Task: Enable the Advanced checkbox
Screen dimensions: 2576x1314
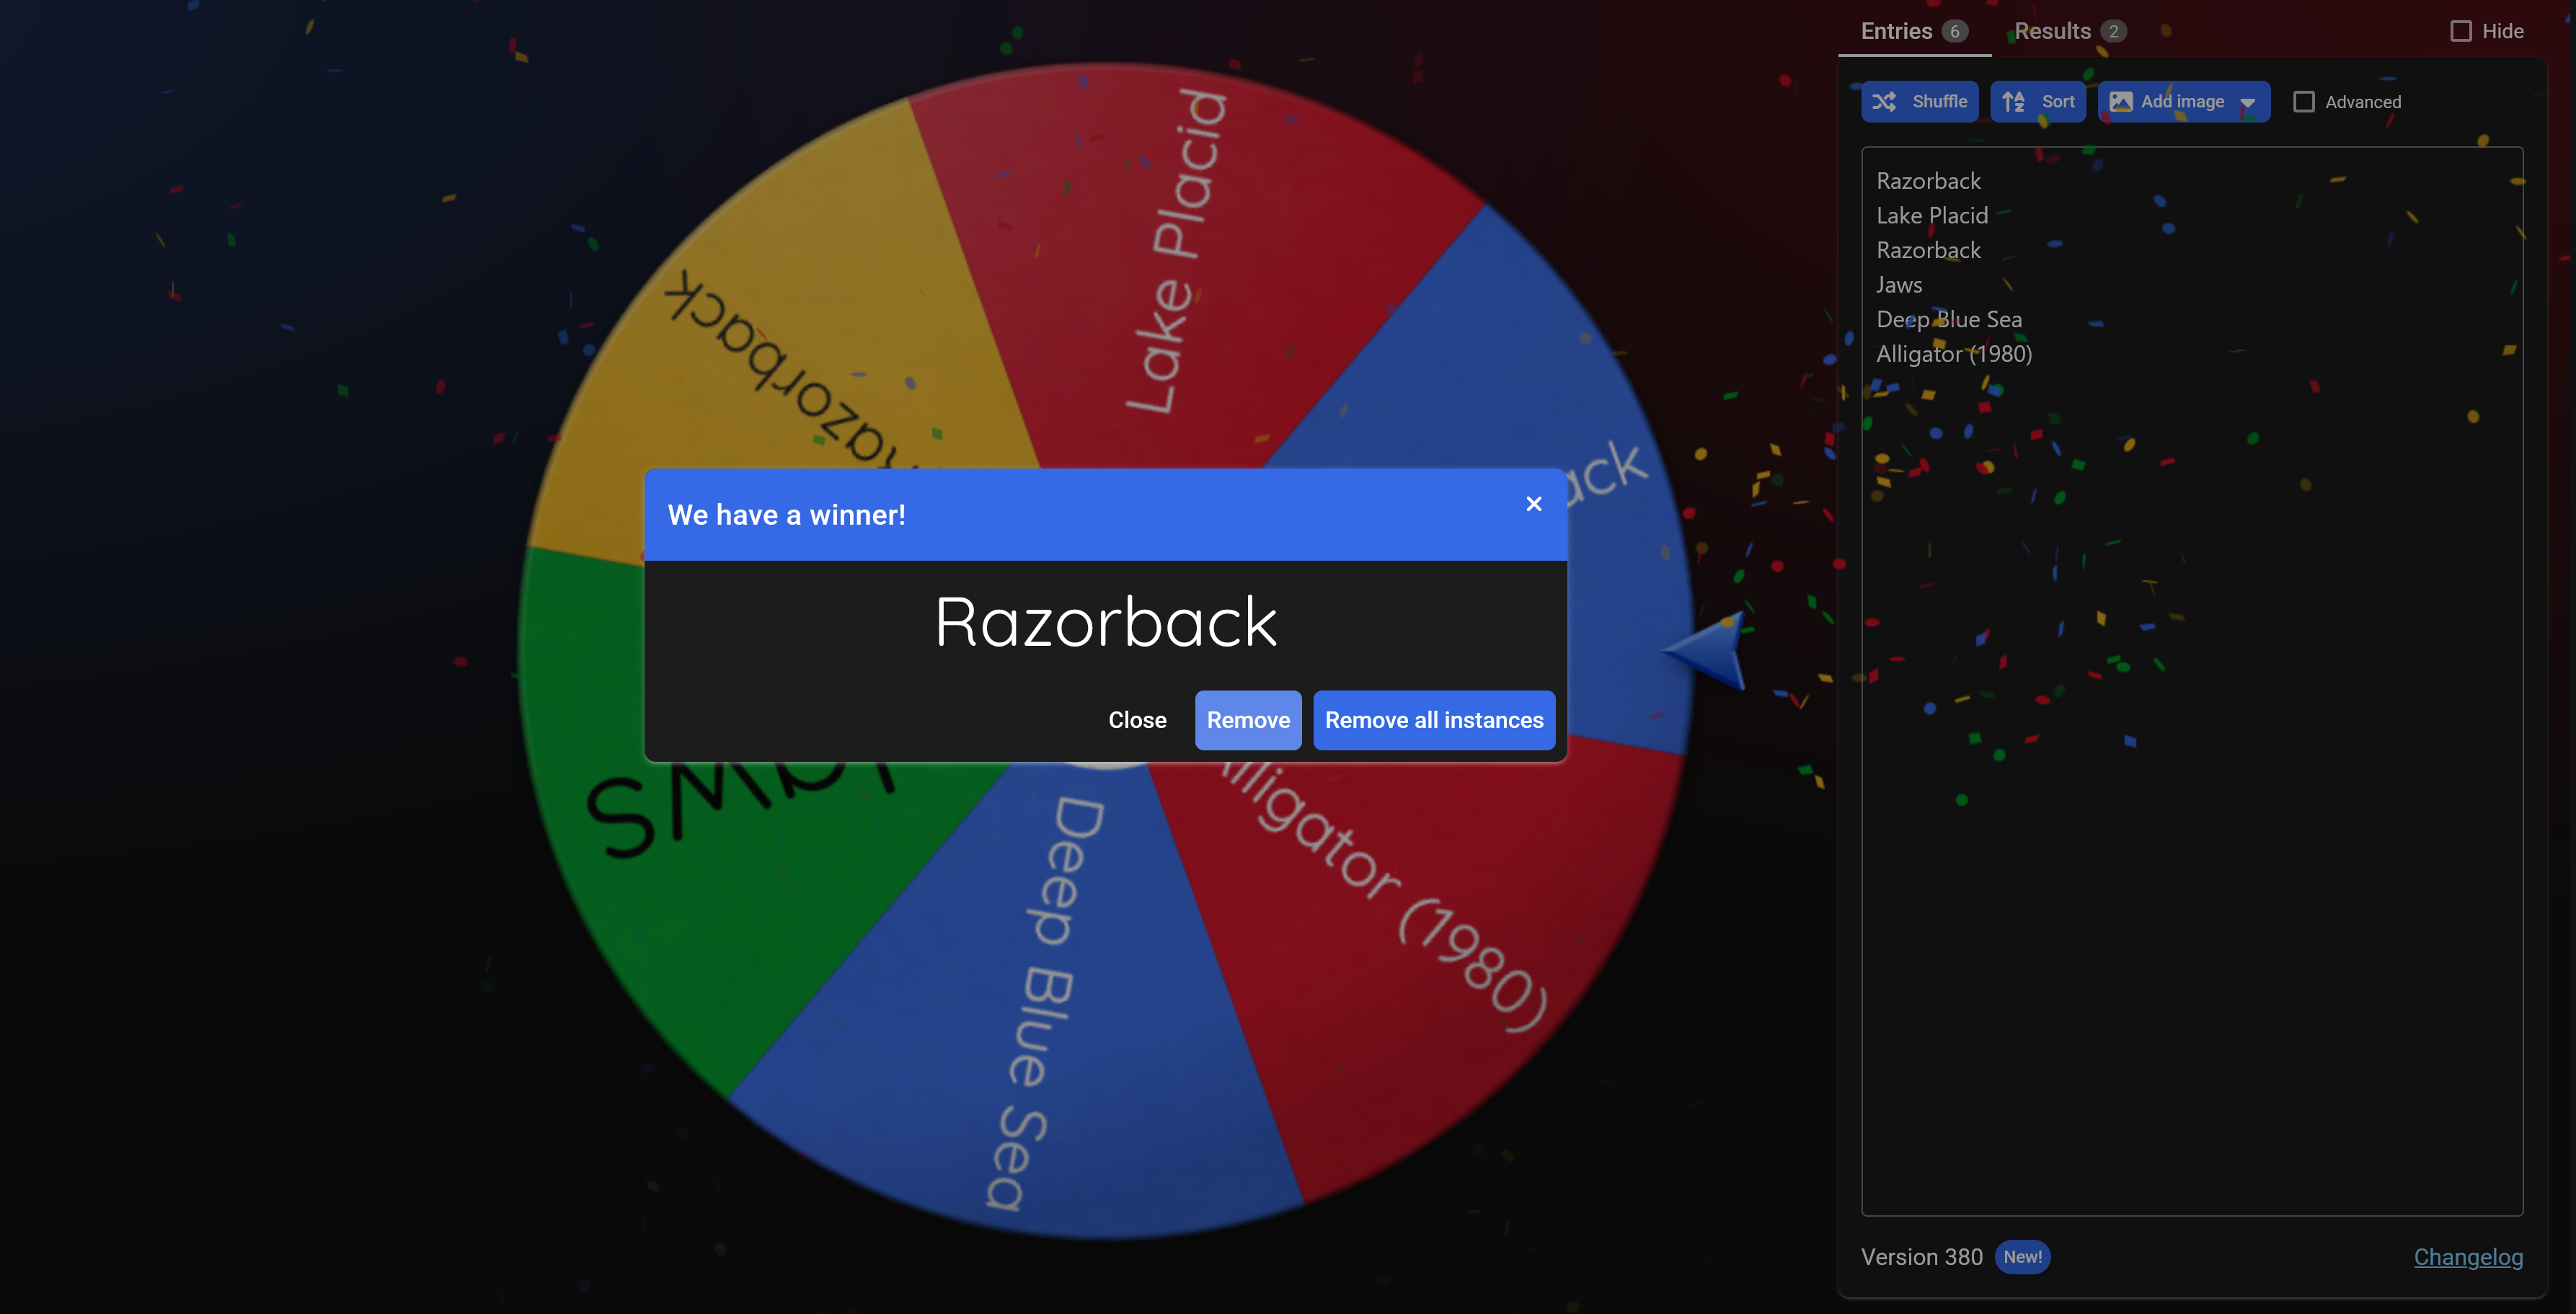Action: coord(2304,102)
